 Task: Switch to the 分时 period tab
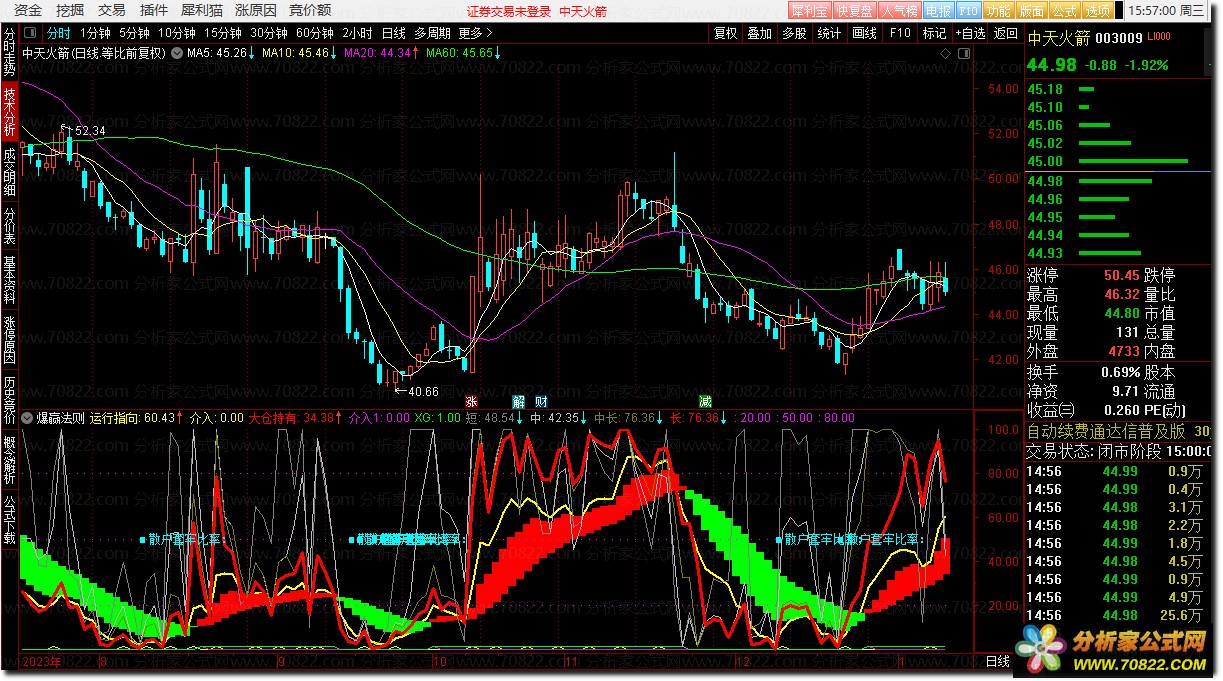coord(60,33)
